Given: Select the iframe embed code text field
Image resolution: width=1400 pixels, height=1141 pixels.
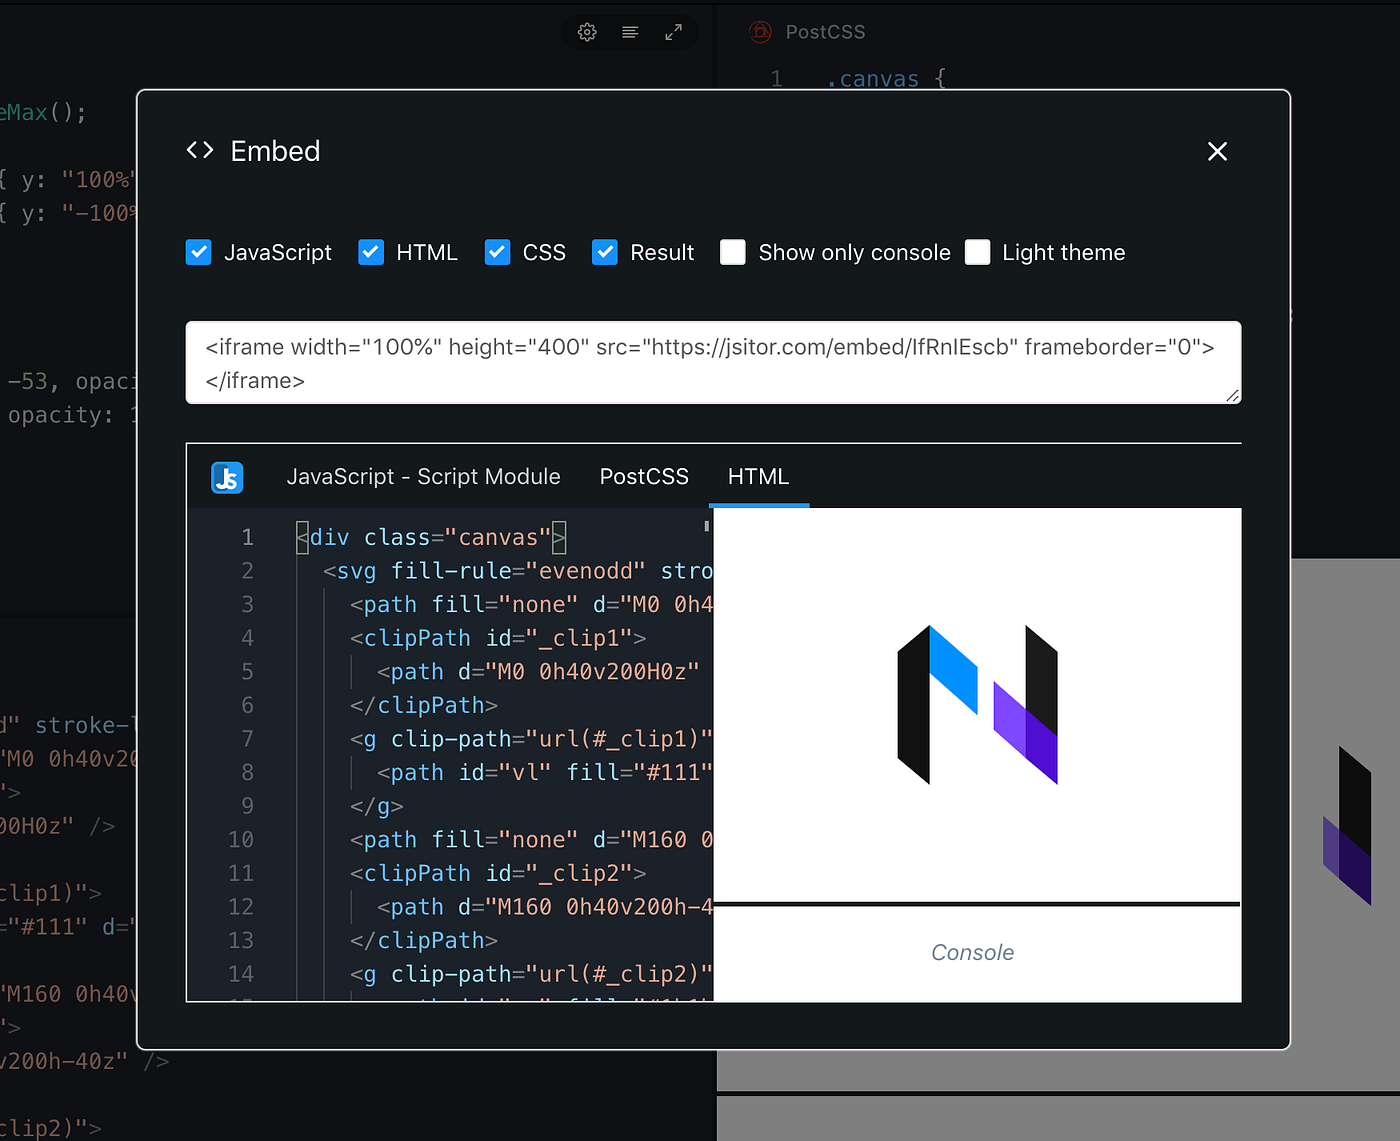Looking at the screenshot, I should click(x=712, y=363).
